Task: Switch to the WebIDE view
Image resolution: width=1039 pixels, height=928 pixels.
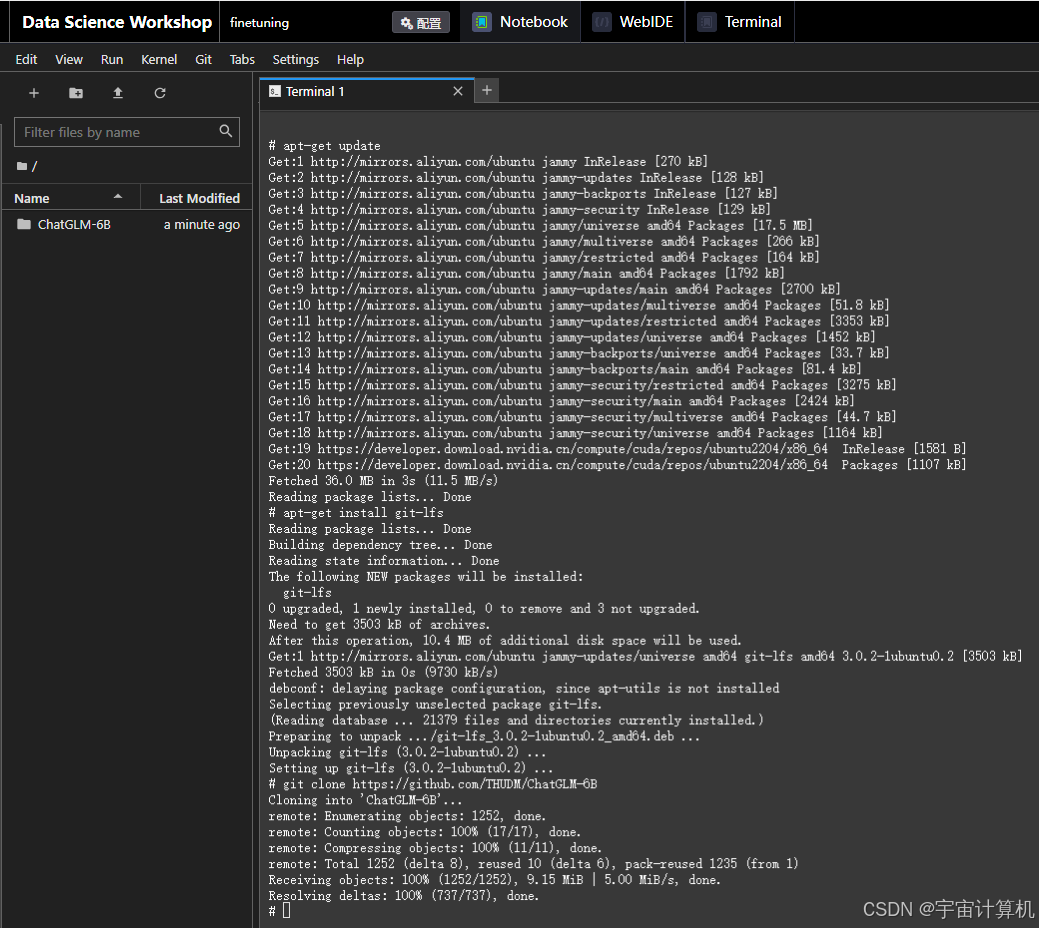Action: [633, 22]
